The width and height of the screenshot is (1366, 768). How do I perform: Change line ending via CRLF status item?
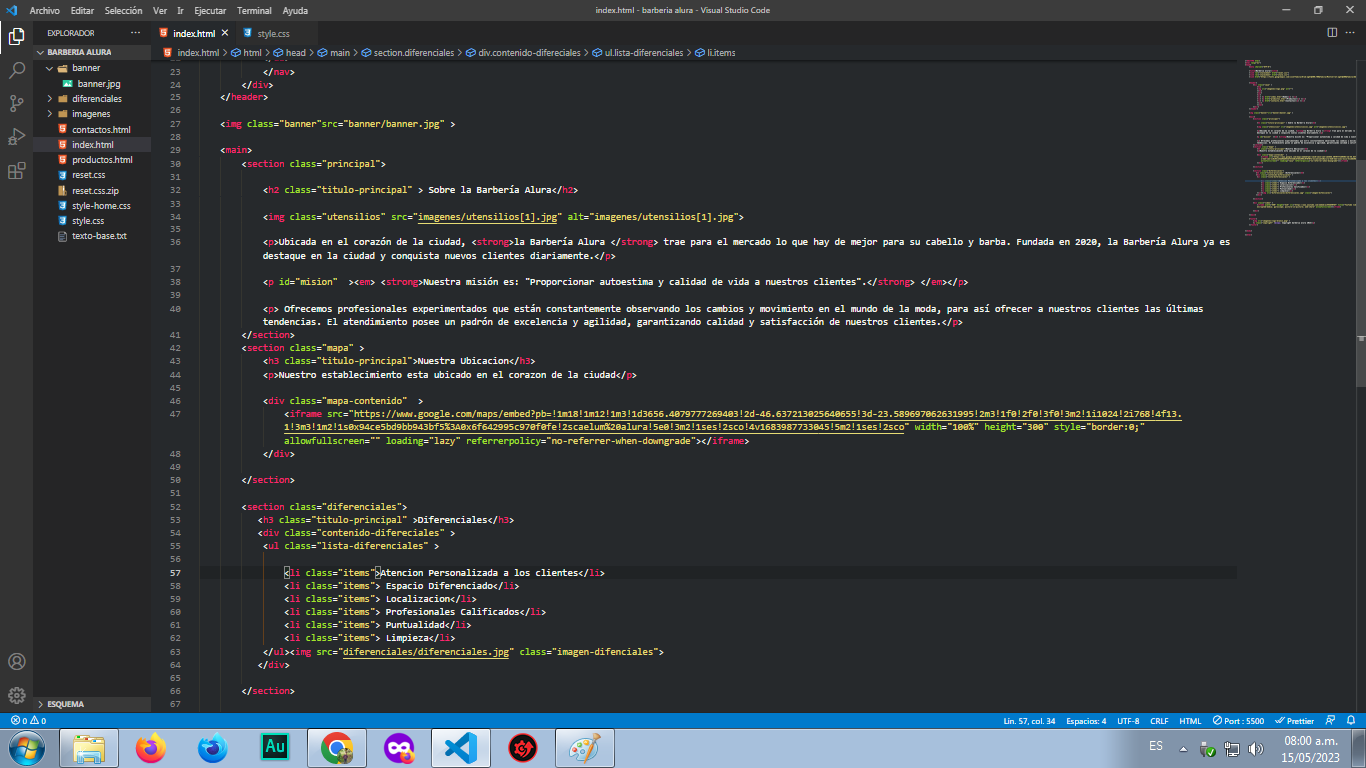pos(1159,720)
